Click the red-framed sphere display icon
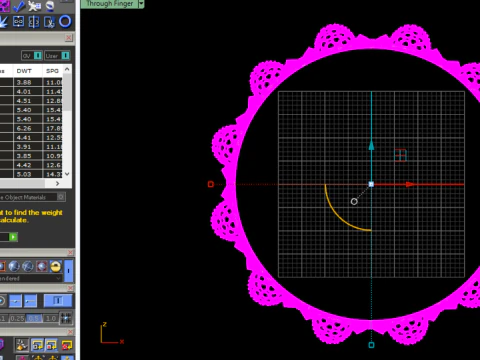 [x=42, y=267]
